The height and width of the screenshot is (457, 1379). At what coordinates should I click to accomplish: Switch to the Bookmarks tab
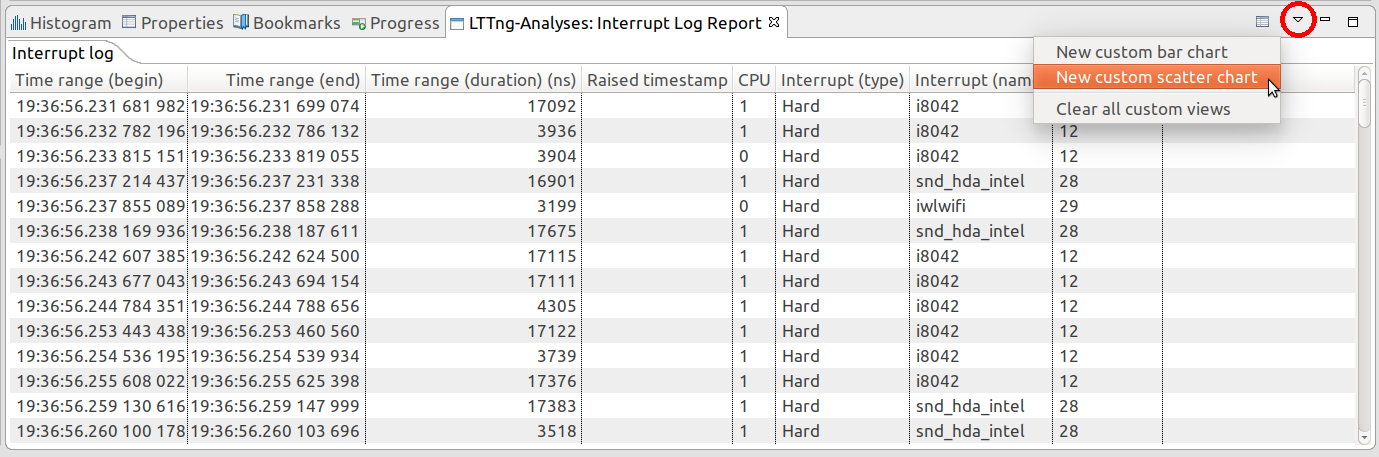click(286, 23)
